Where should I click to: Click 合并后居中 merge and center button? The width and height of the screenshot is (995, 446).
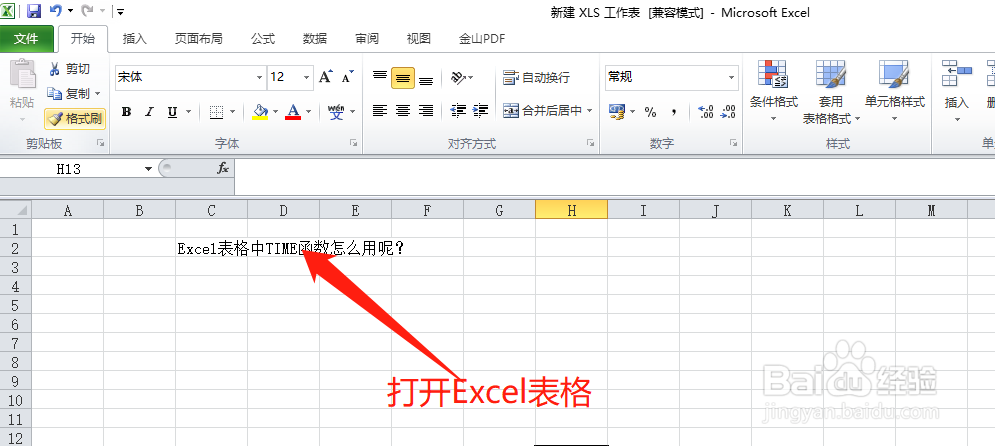(x=542, y=111)
